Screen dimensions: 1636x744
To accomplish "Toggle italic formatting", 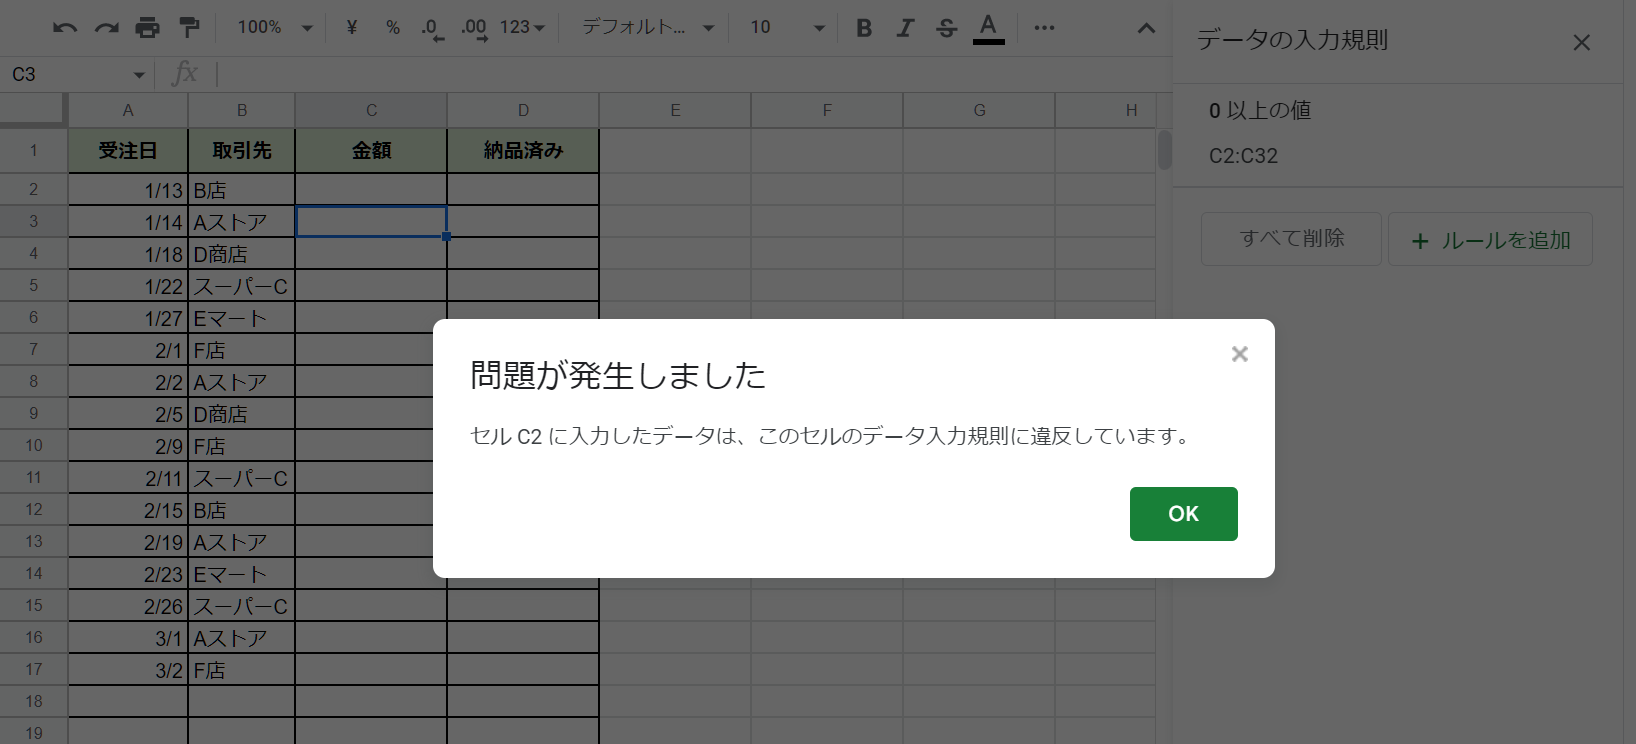I will point(905,28).
